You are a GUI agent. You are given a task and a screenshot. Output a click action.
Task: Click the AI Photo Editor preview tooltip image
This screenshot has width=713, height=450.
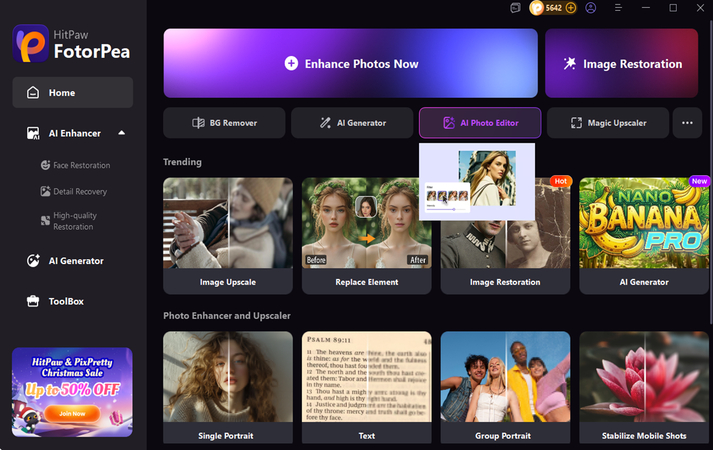click(477, 181)
